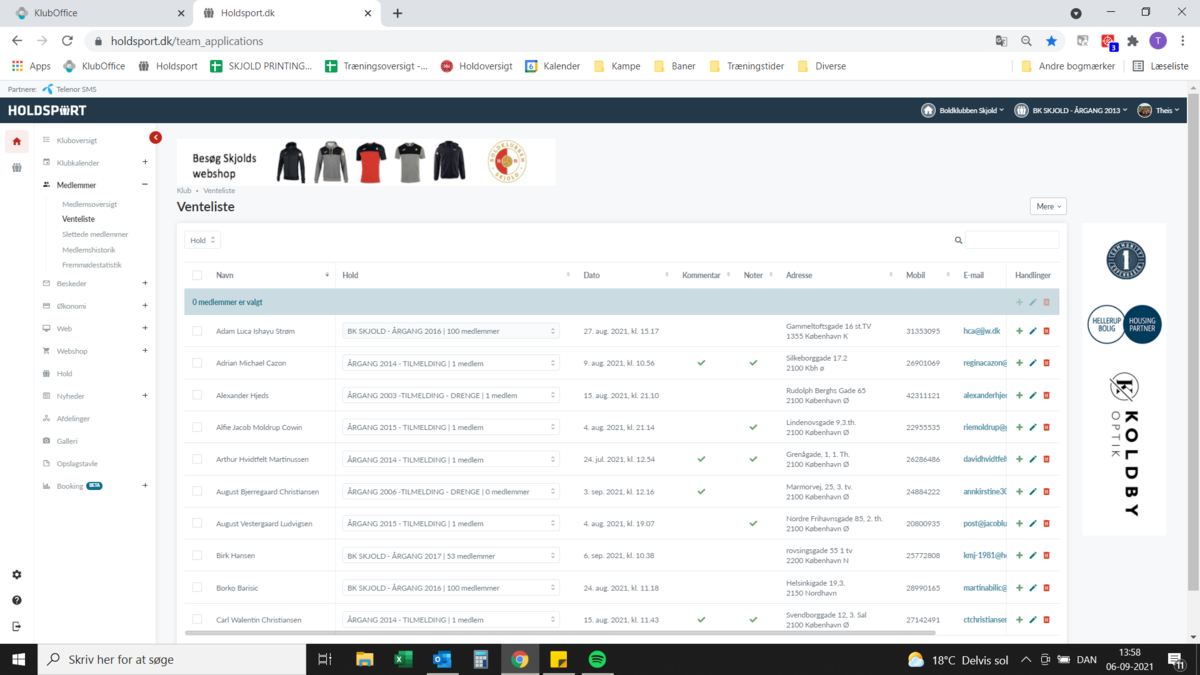Switch to KlubOffice browser tab
1200x675 pixels.
98,13
